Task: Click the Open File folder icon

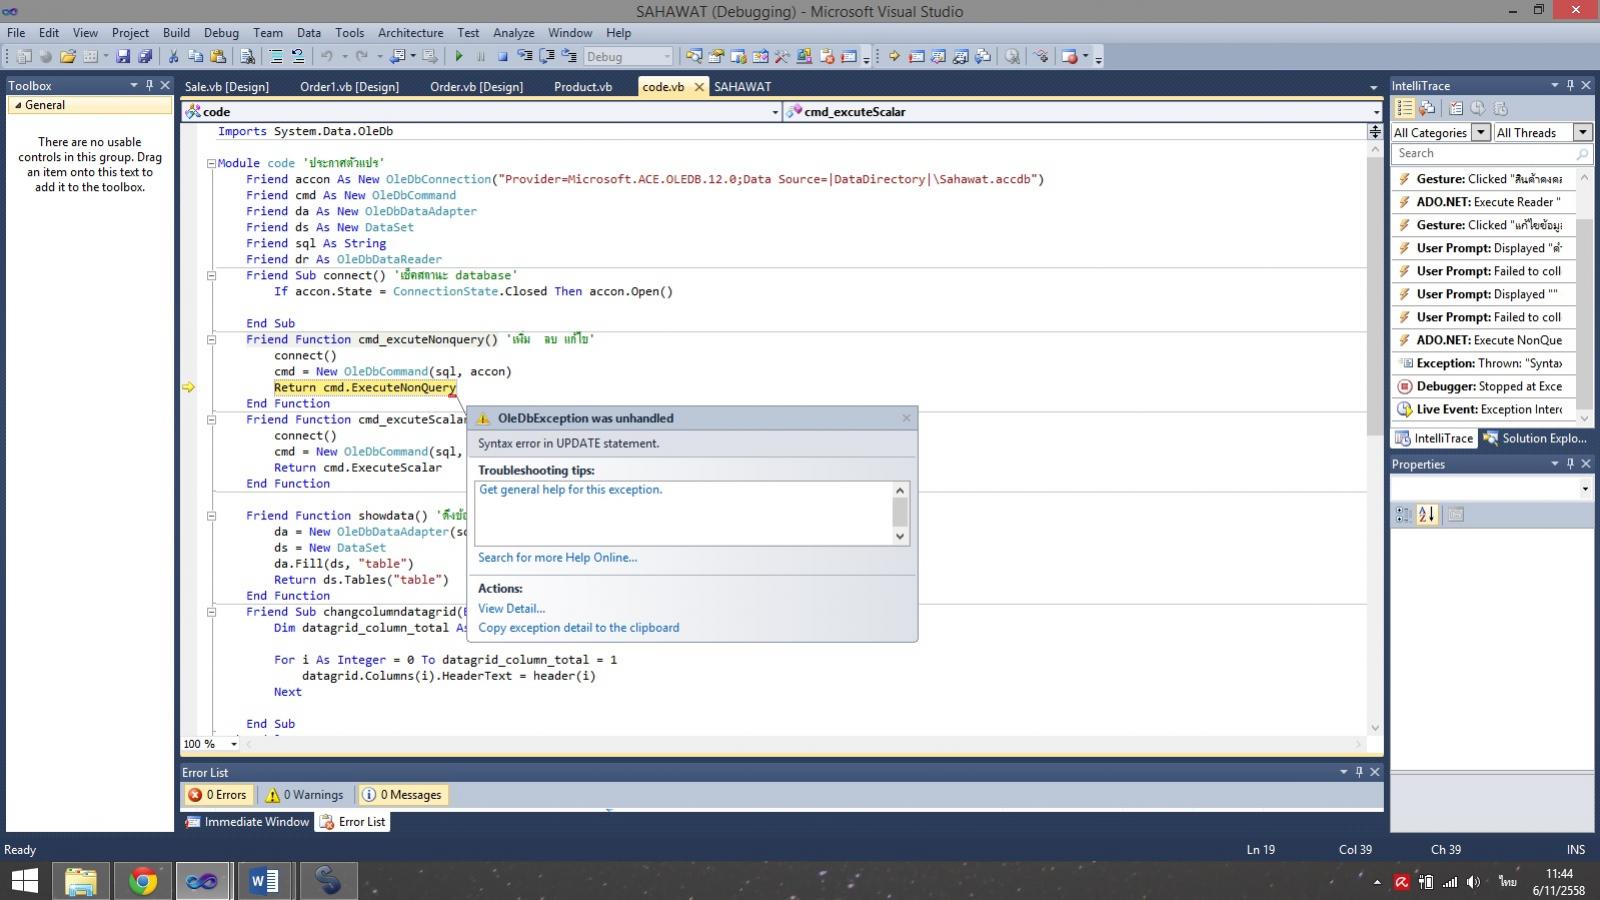Action: (67, 57)
